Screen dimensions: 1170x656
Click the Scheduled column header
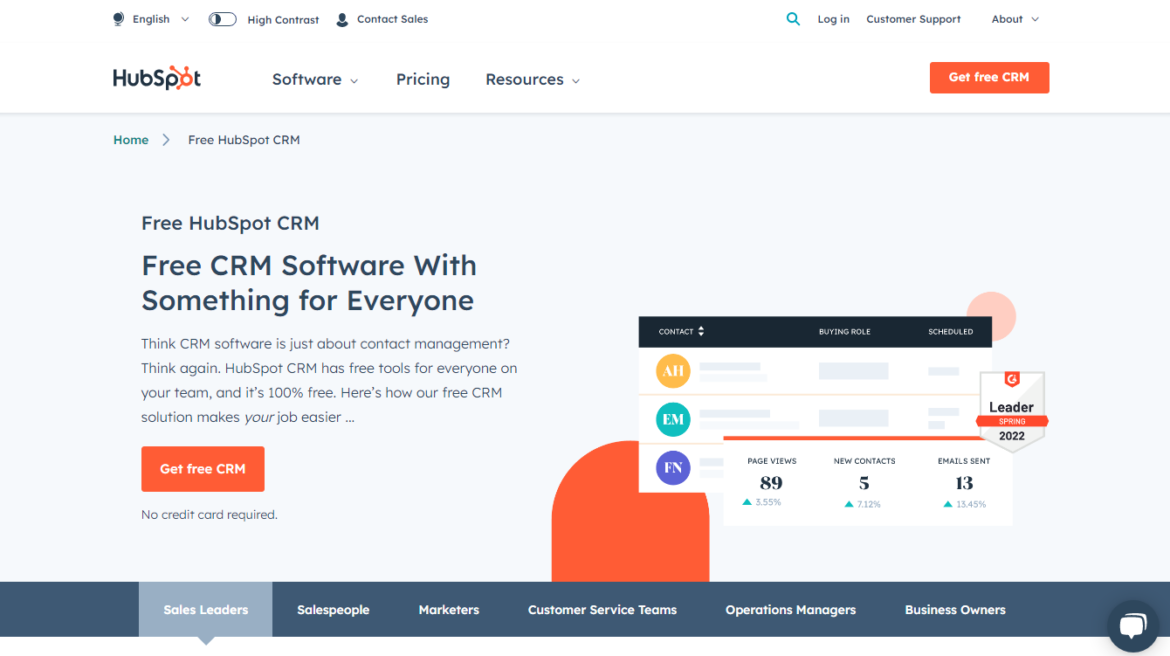pos(950,331)
